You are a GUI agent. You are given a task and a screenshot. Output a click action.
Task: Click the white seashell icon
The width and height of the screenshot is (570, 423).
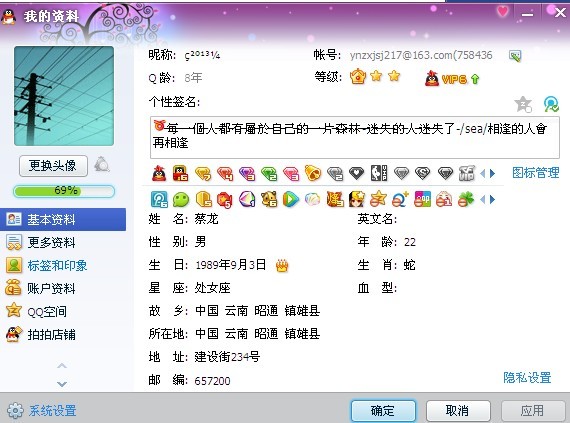[x=313, y=199]
